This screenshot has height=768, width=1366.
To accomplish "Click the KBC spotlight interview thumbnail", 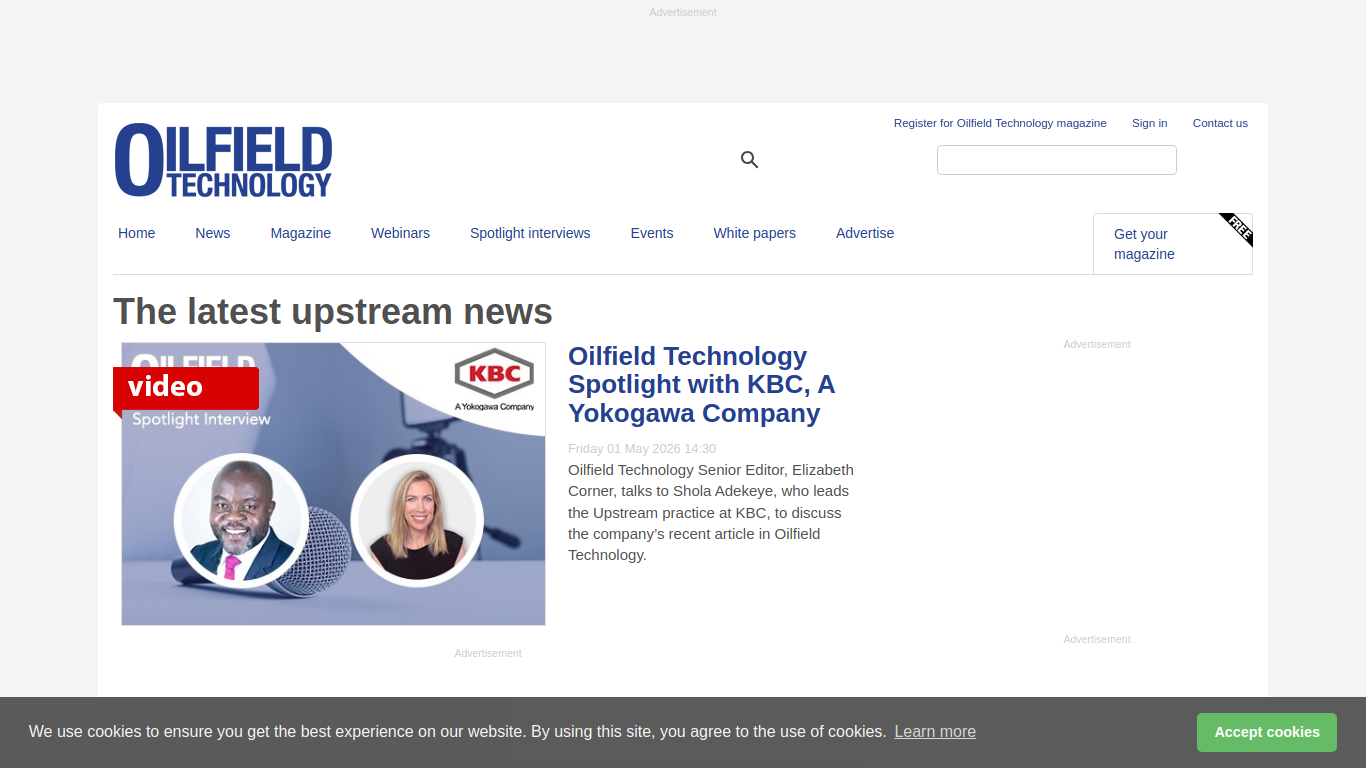I will pos(334,484).
